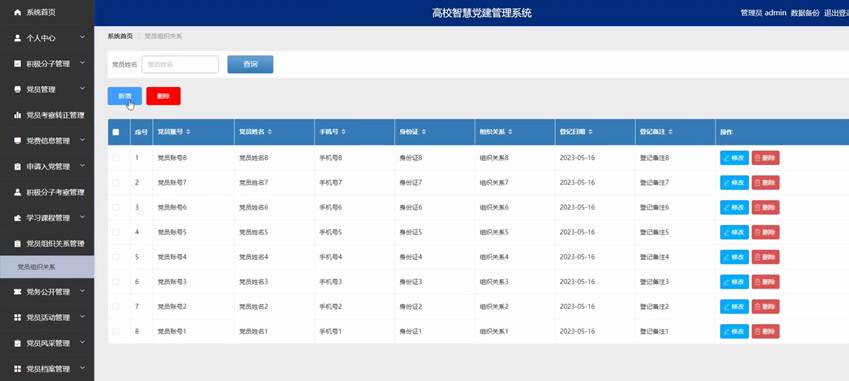Image resolution: width=849 pixels, height=381 pixels.
Task: Click the blue 新增 button
Action: coord(125,96)
